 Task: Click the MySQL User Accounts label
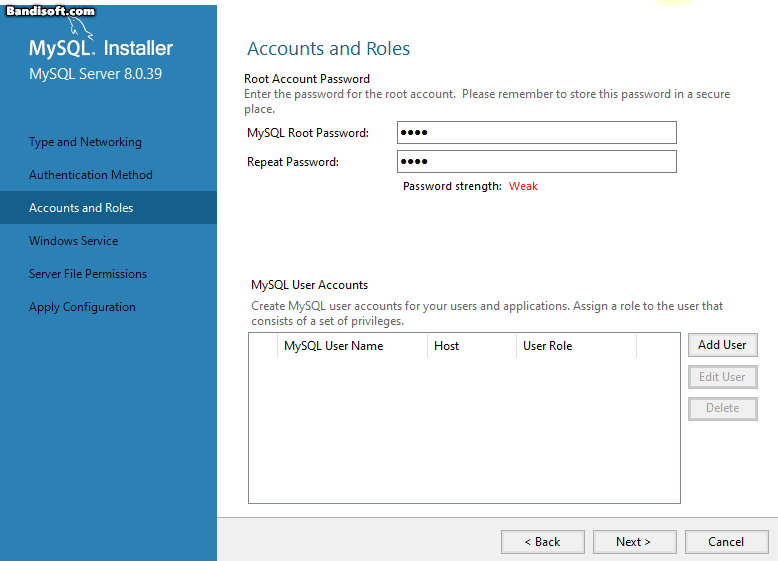tap(310, 285)
